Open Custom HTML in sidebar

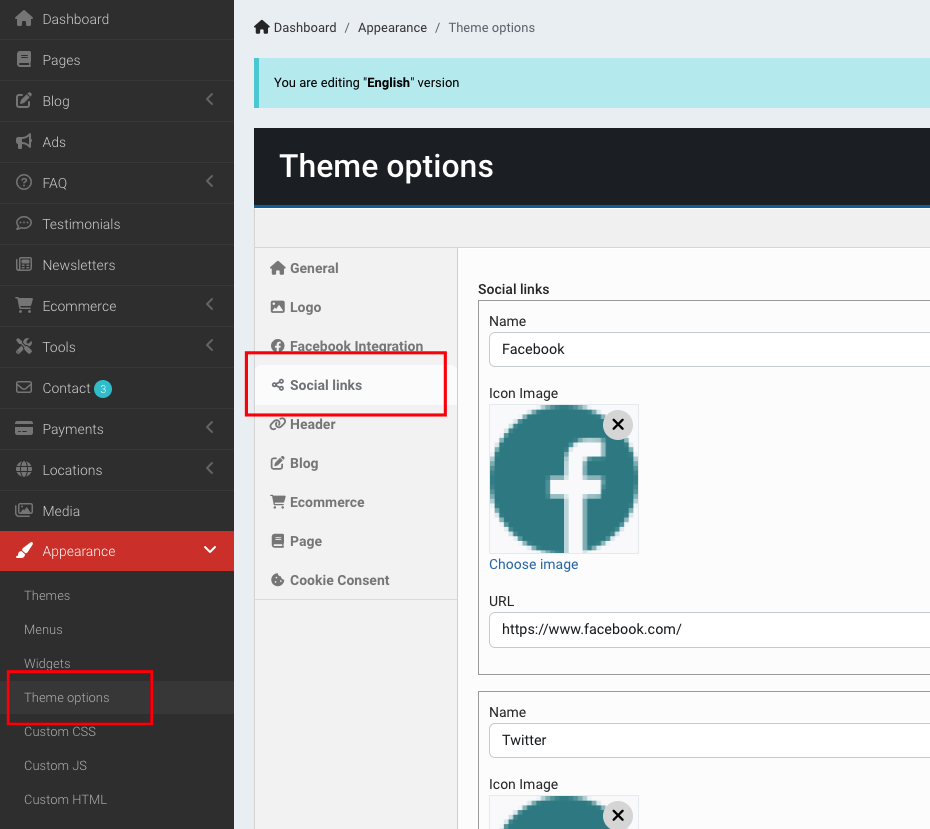pyautogui.click(x=65, y=799)
